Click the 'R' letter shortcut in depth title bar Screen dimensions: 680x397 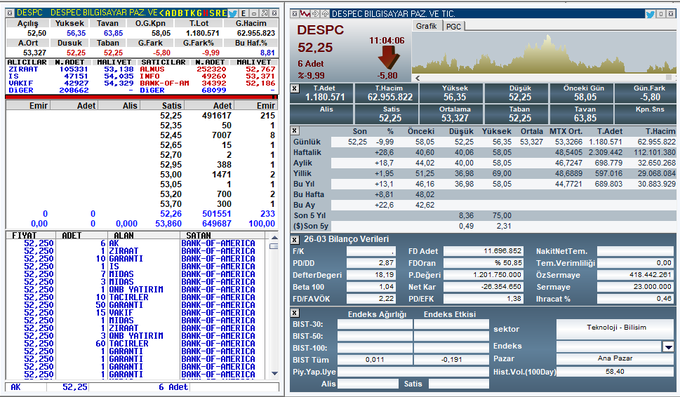(218, 13)
